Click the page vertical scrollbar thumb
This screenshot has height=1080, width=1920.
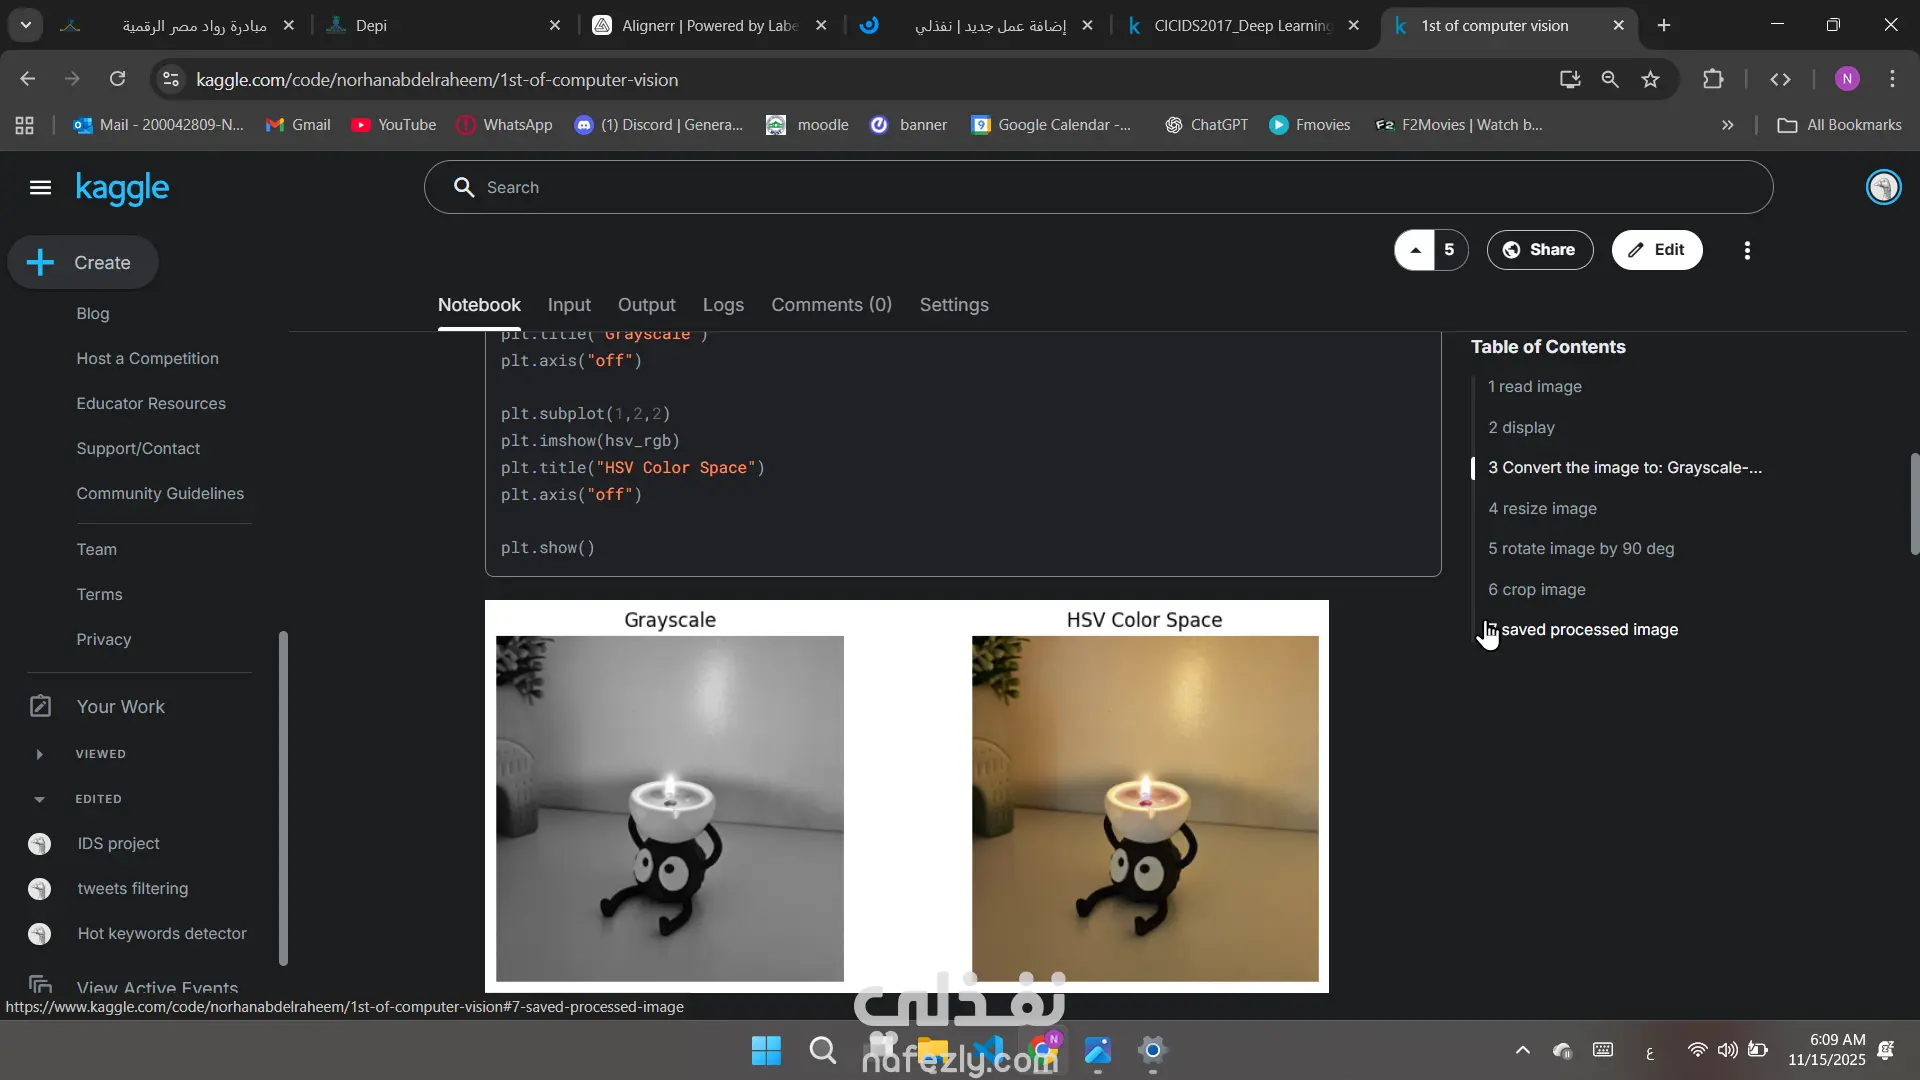click(1914, 504)
